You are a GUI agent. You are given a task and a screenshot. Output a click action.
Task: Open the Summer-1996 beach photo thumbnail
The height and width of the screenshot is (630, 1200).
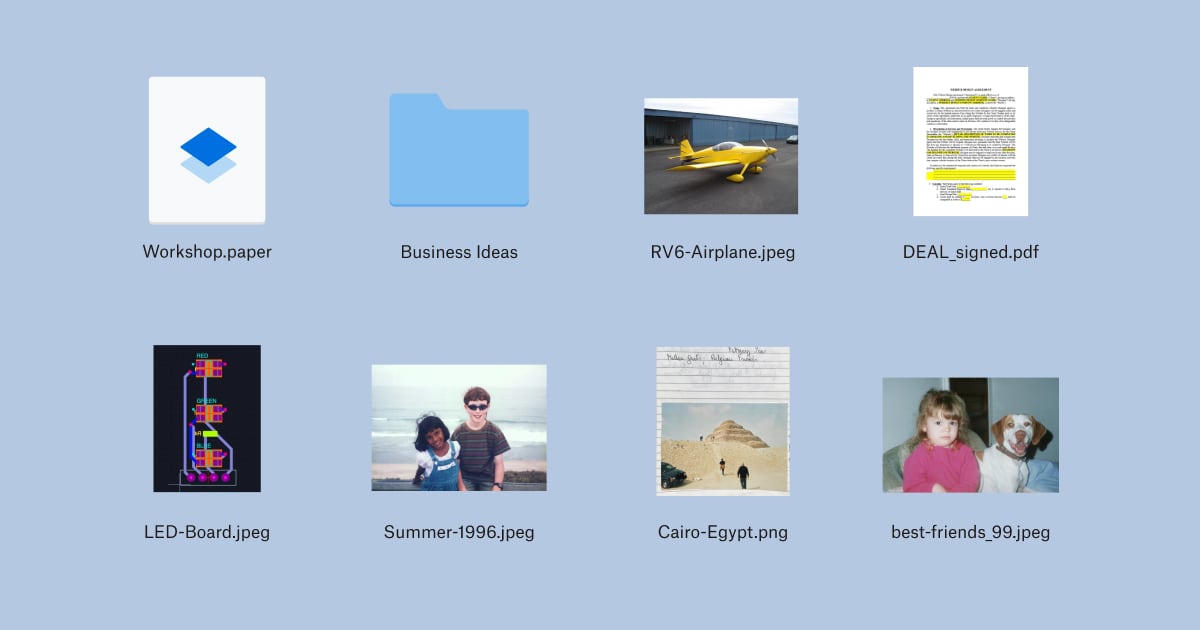tap(459, 427)
